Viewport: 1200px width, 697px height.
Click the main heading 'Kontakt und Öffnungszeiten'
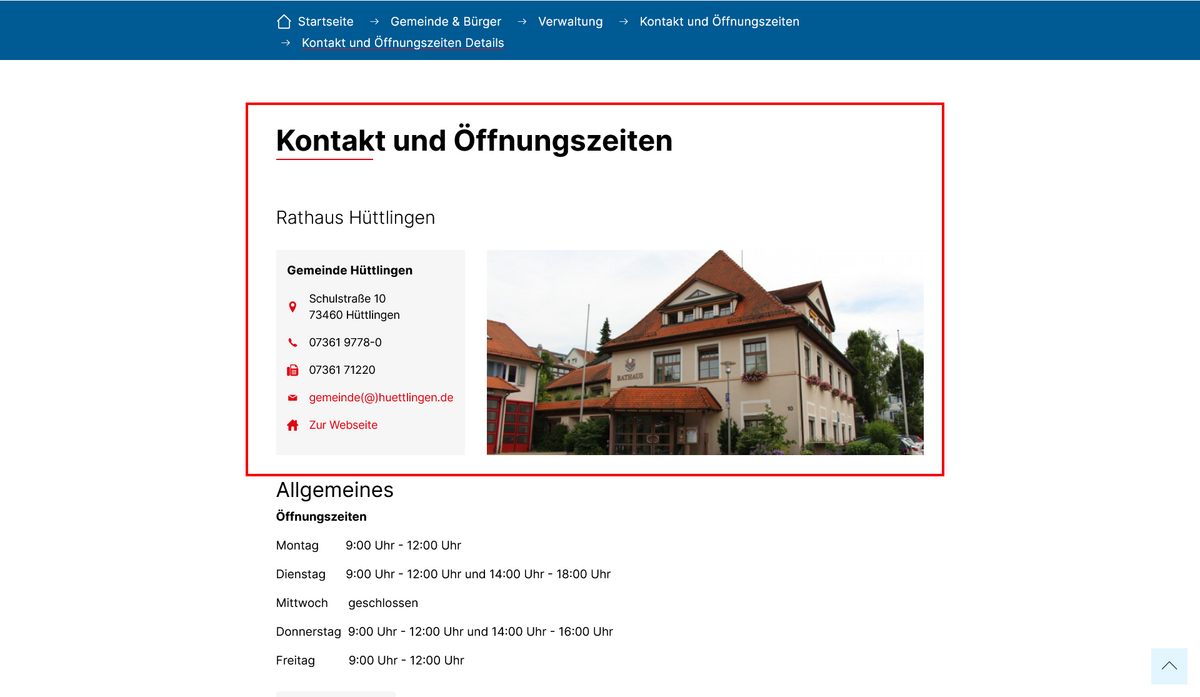pos(474,140)
